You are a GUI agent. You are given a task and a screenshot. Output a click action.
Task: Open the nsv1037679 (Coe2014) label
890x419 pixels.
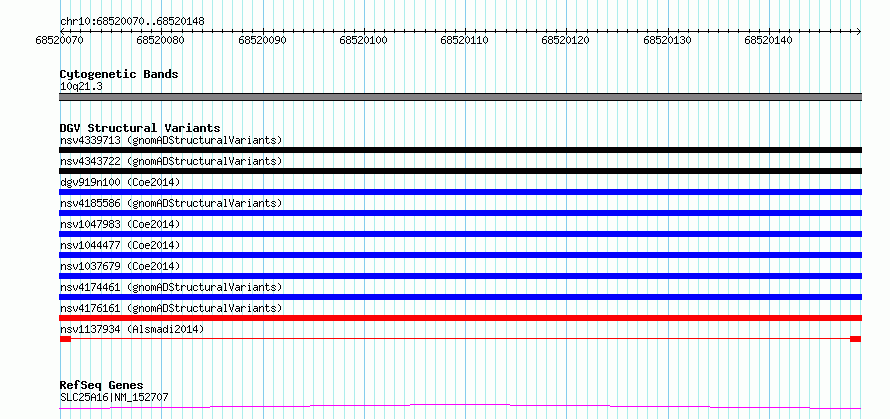pos(120,266)
